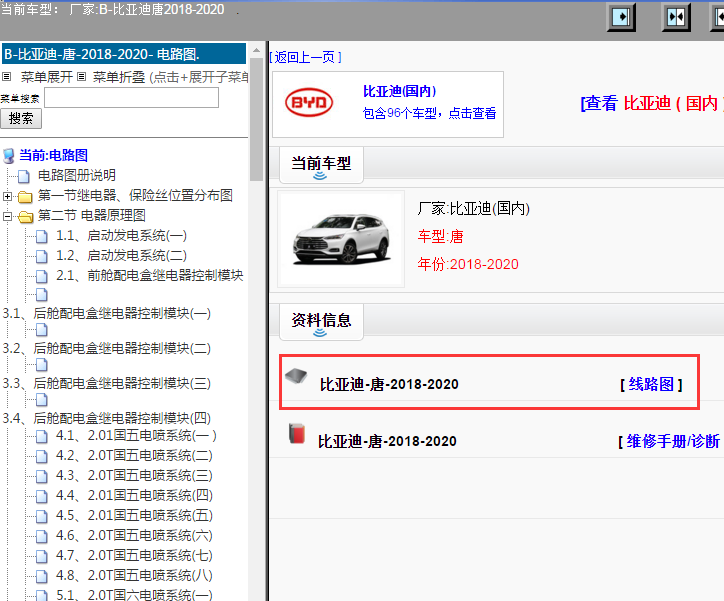Select 电路图册说明 tree item
Screen dimensions: 724x601
(x=77, y=175)
